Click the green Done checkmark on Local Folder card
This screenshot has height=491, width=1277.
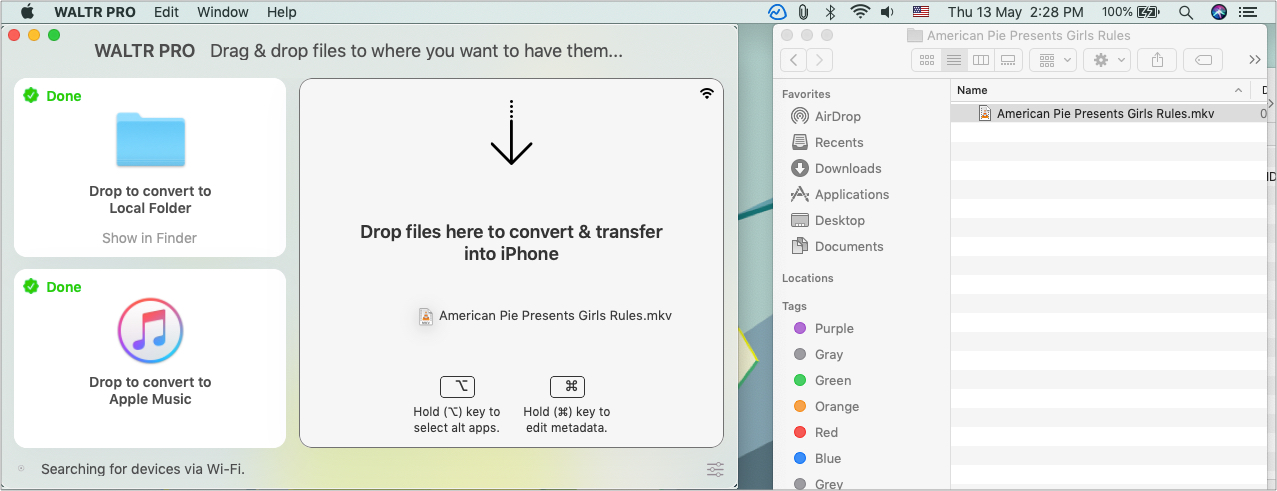31,96
